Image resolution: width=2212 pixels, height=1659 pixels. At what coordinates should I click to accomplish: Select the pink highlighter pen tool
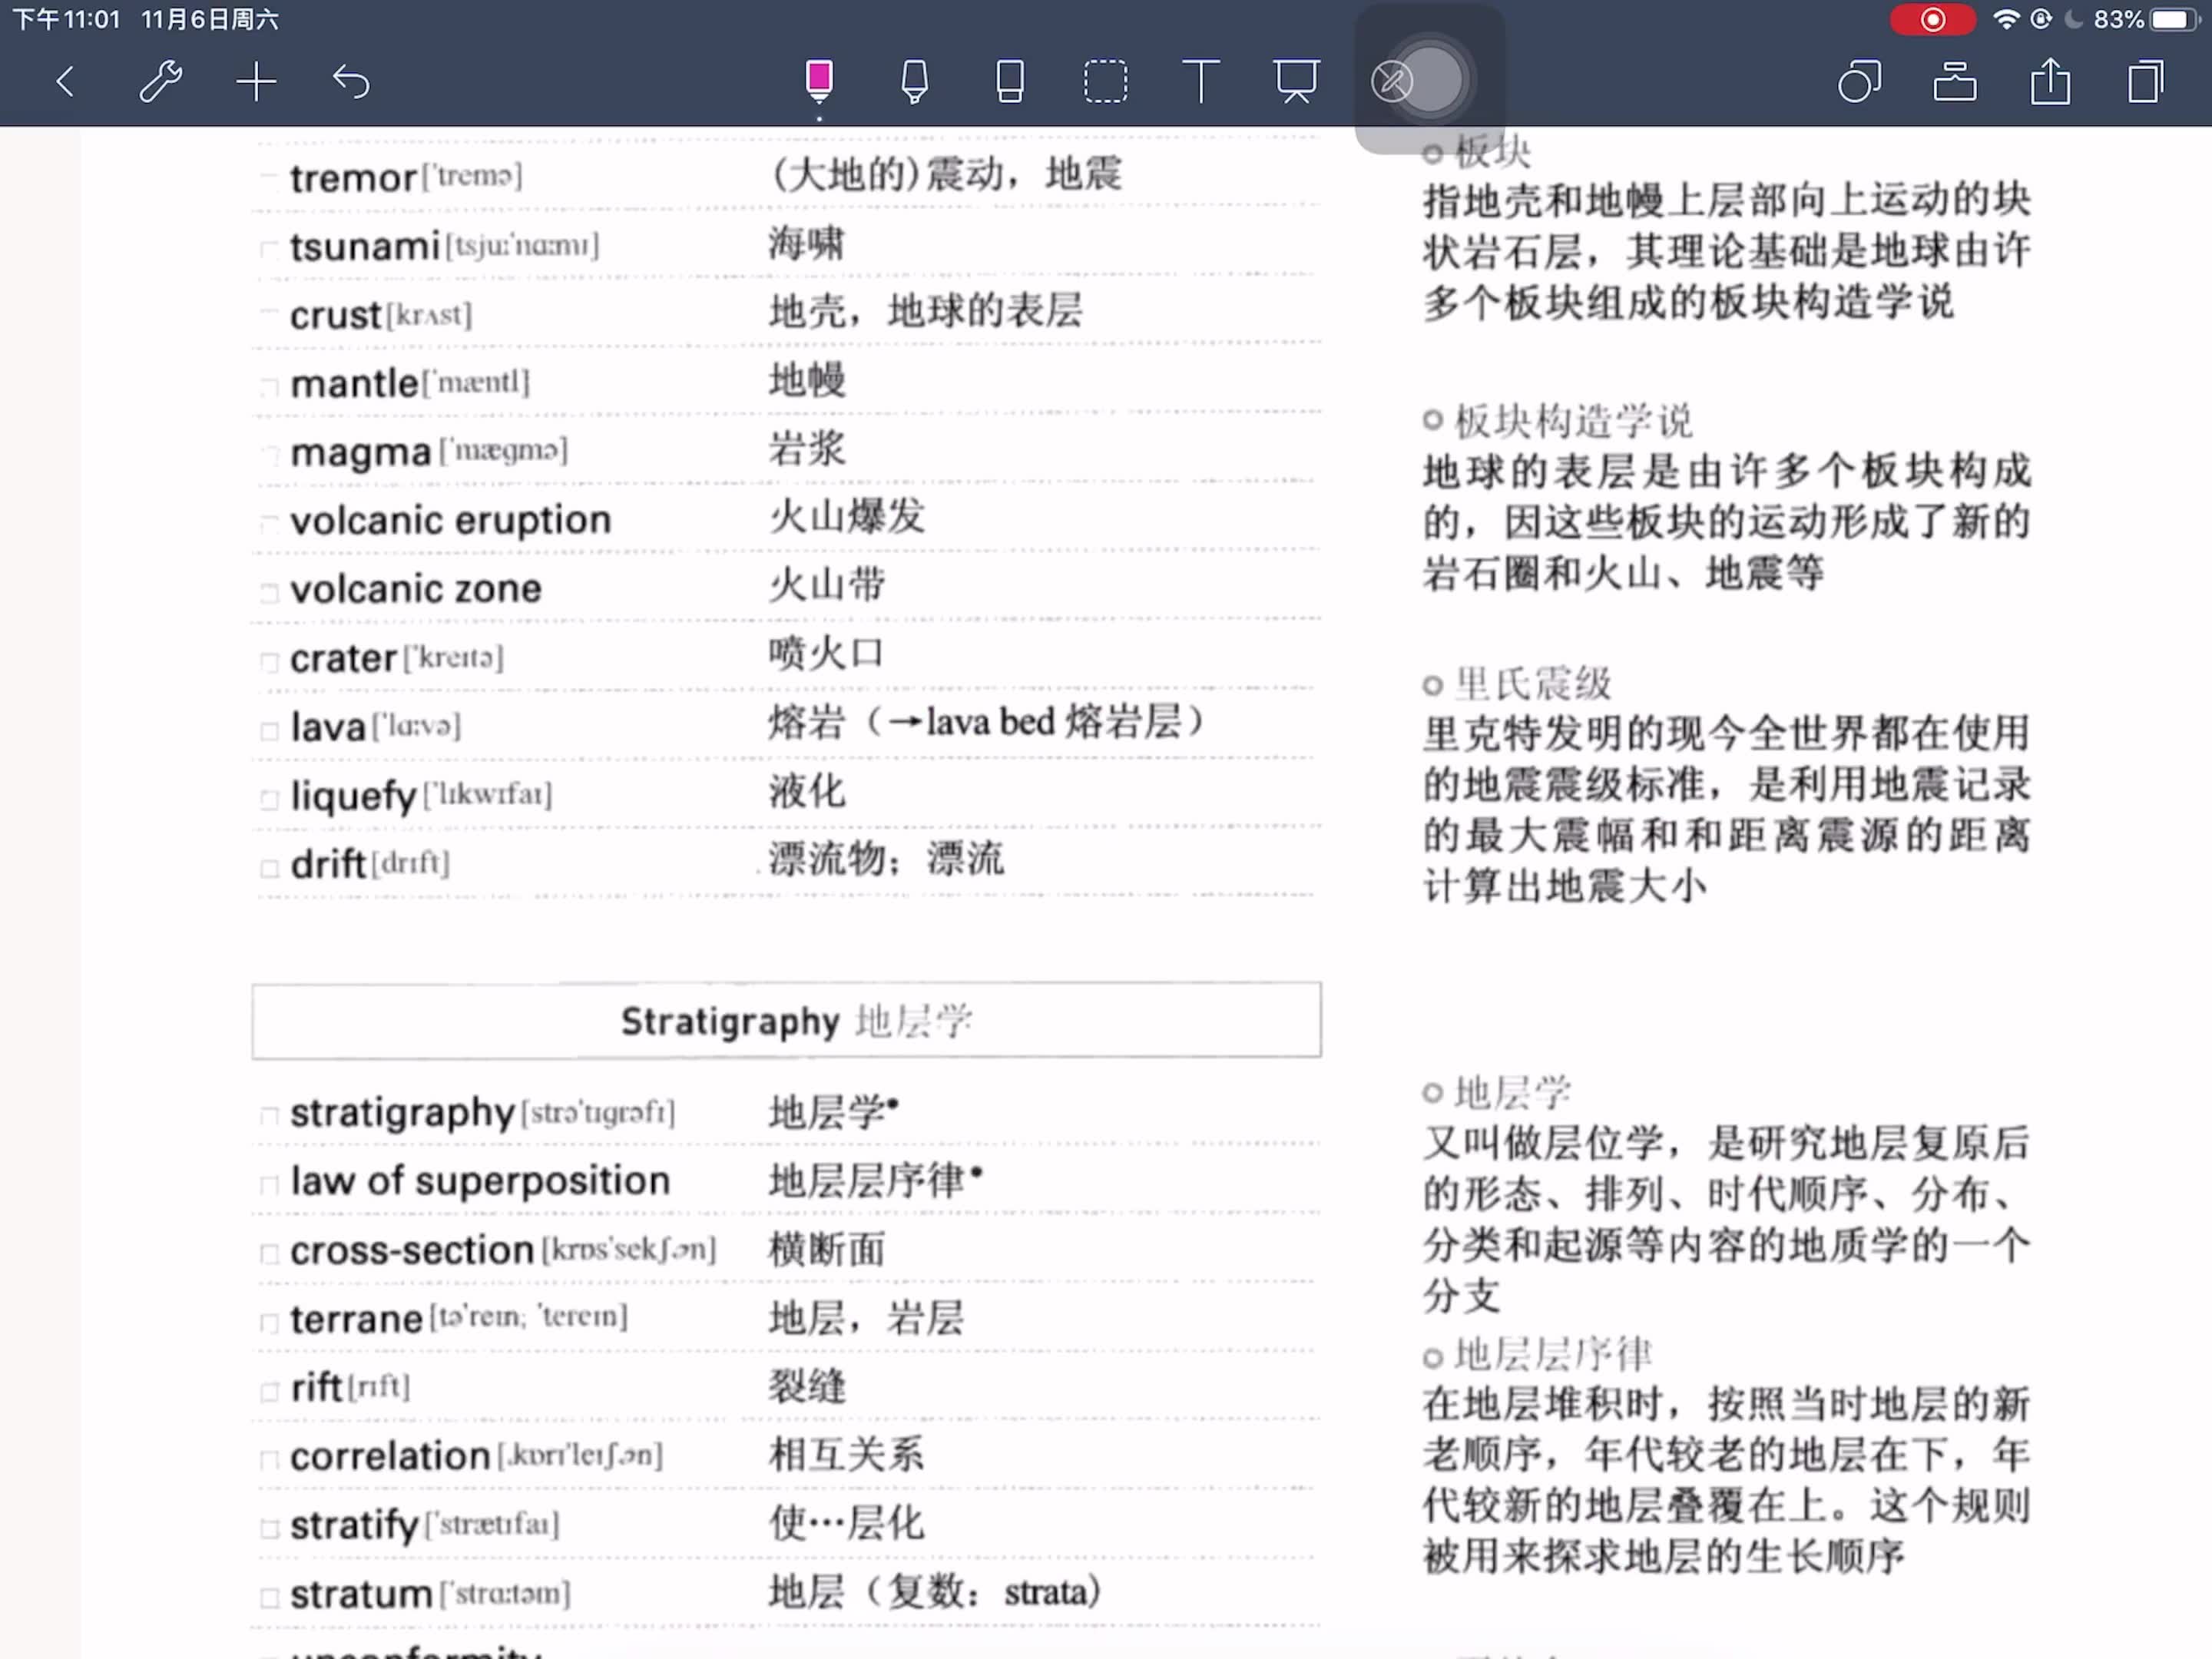[819, 81]
